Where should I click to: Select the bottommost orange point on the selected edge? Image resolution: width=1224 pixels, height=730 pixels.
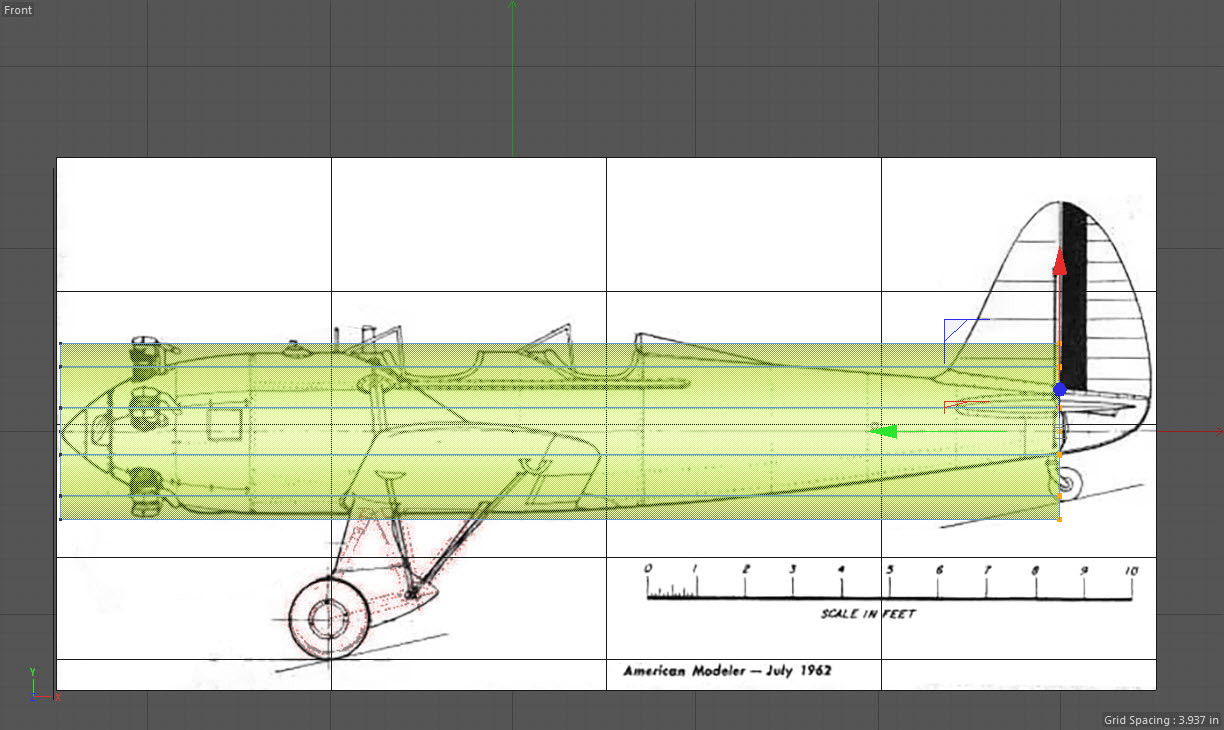(x=1060, y=519)
